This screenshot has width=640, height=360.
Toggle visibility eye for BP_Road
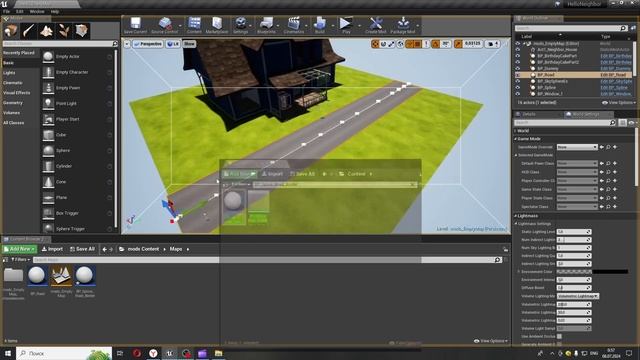[518, 75]
